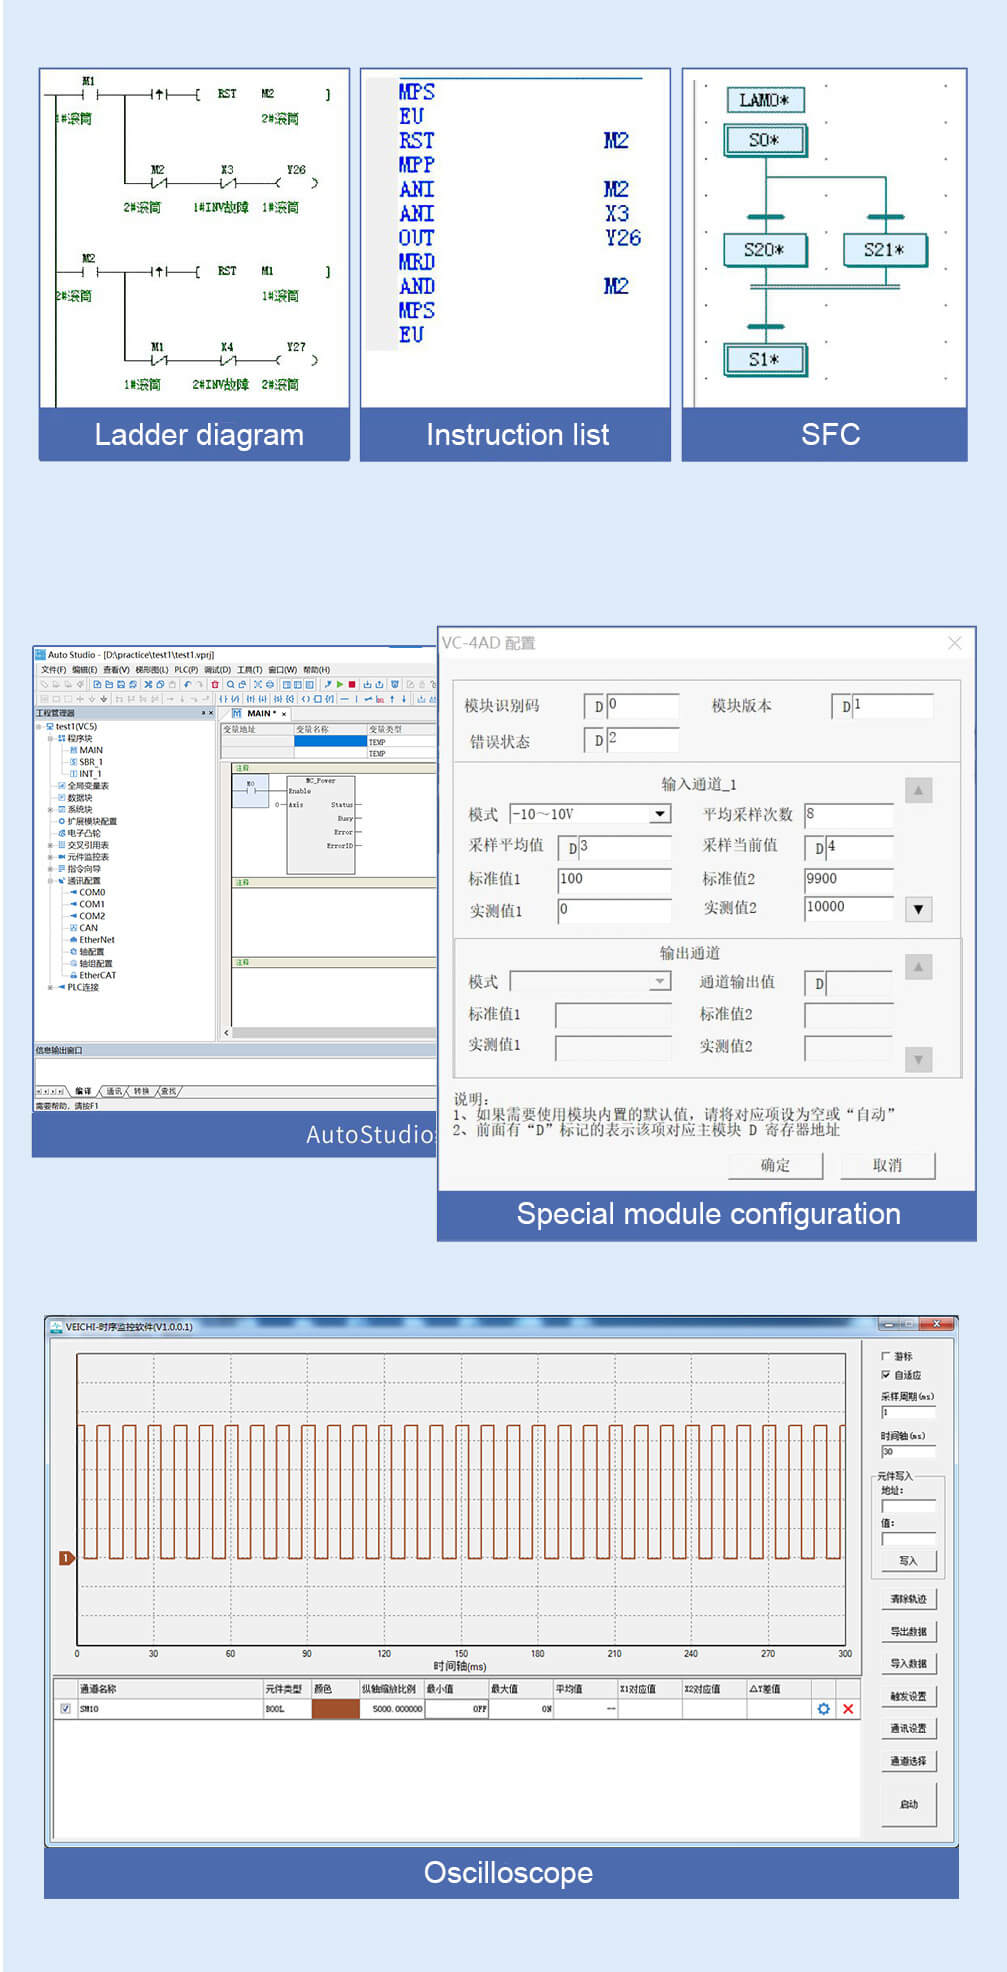Switch to the MAIN editor tab
1007x1972 pixels.
point(258,714)
